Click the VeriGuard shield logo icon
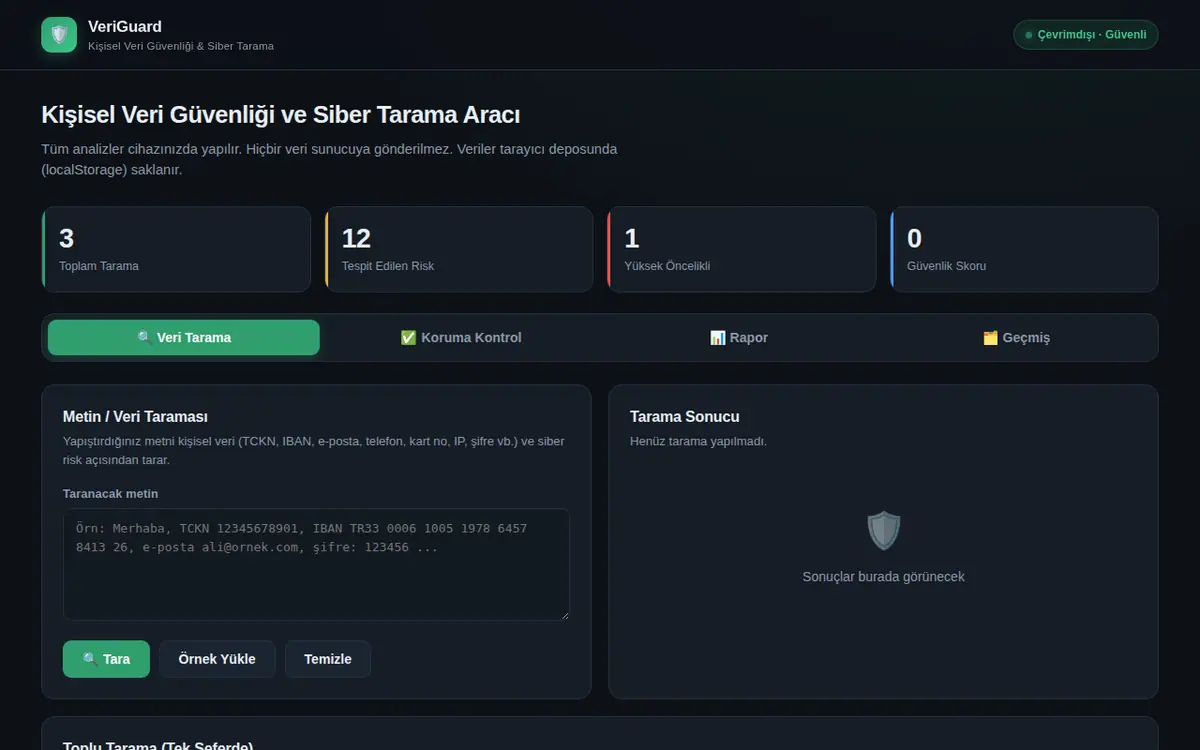The height and width of the screenshot is (750, 1200). (59, 35)
